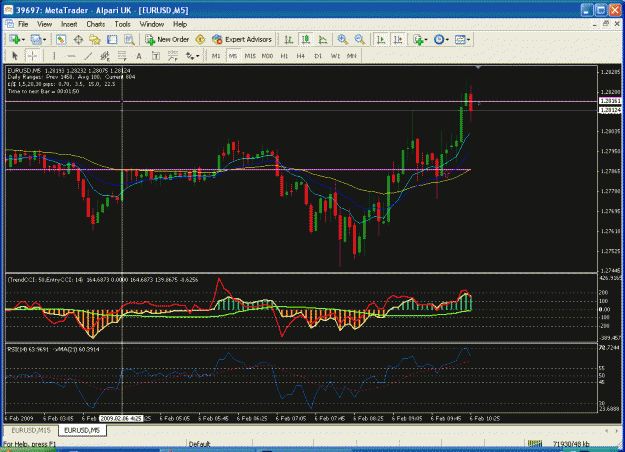Toggle chart Auto Scroll
625x452 pixels.
tap(381, 39)
